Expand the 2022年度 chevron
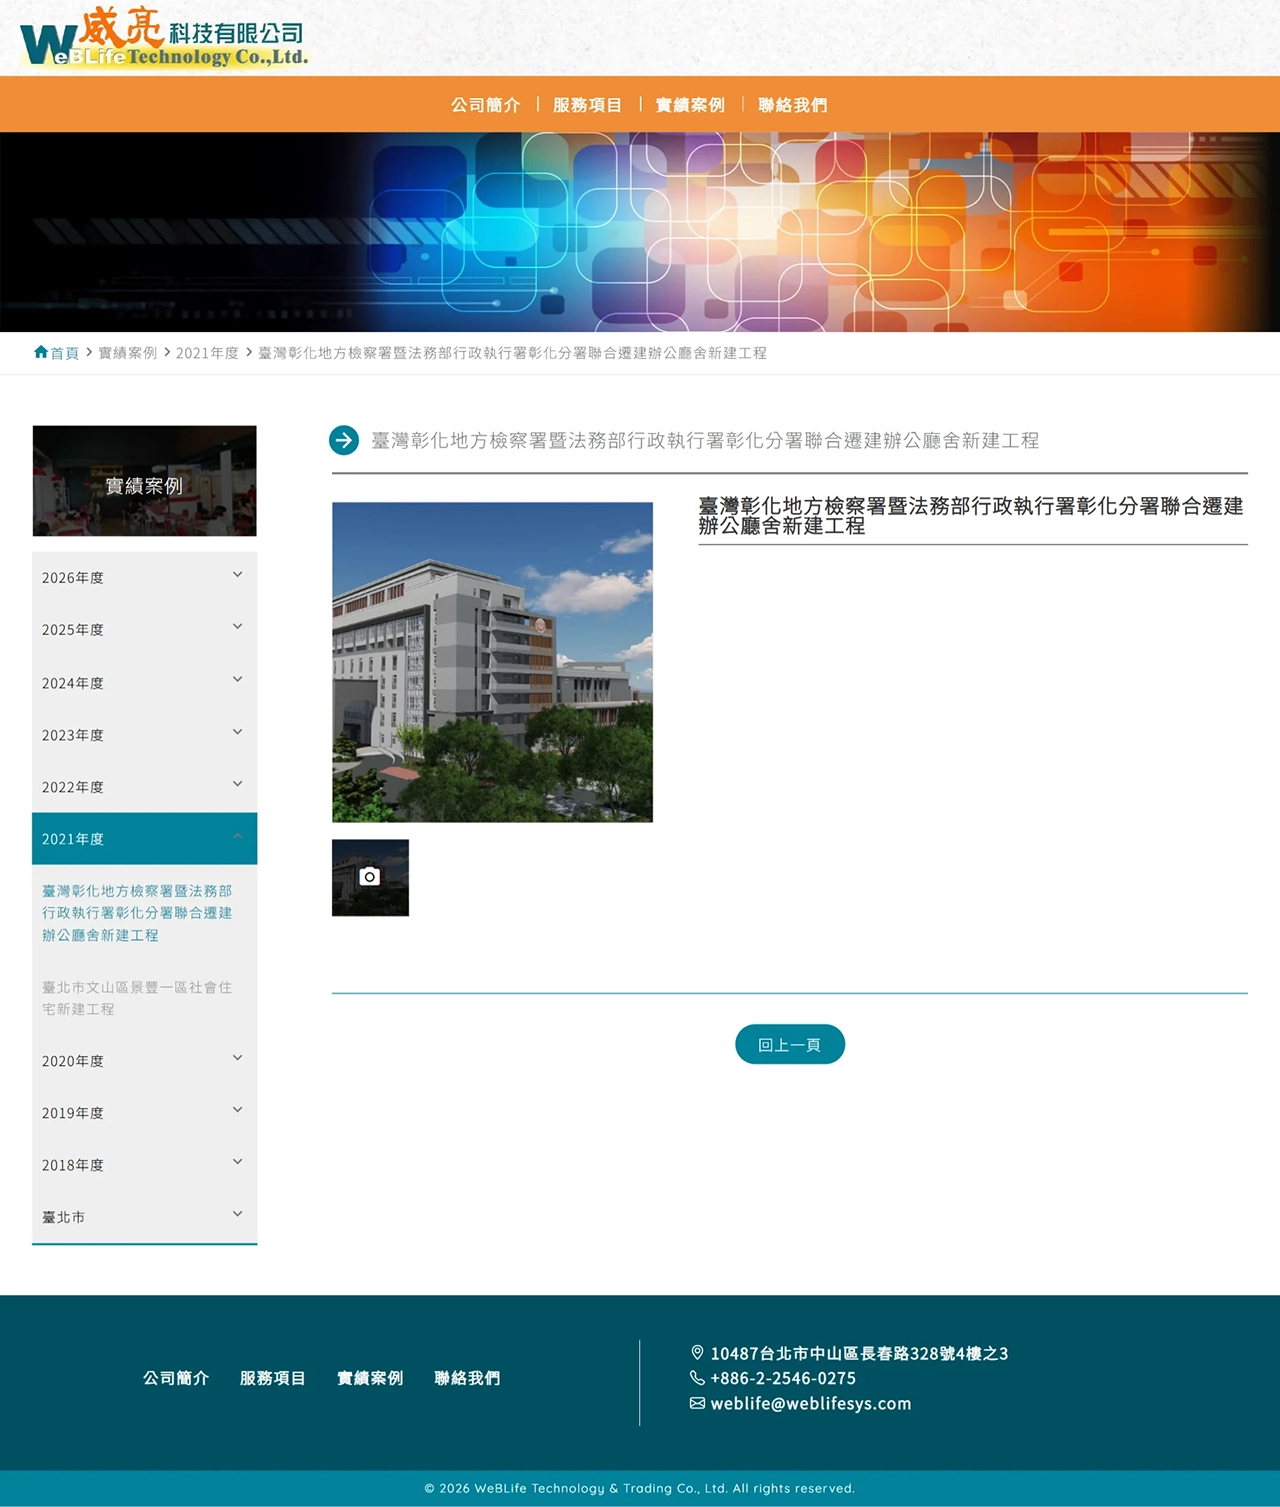The image size is (1280, 1507). pyautogui.click(x=238, y=784)
